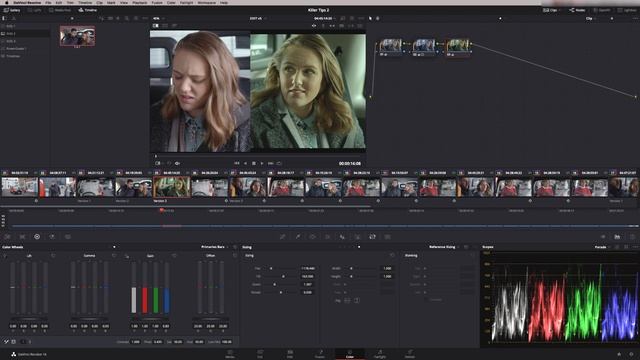
Task: Reset the Lift bars
Action: [53, 256]
